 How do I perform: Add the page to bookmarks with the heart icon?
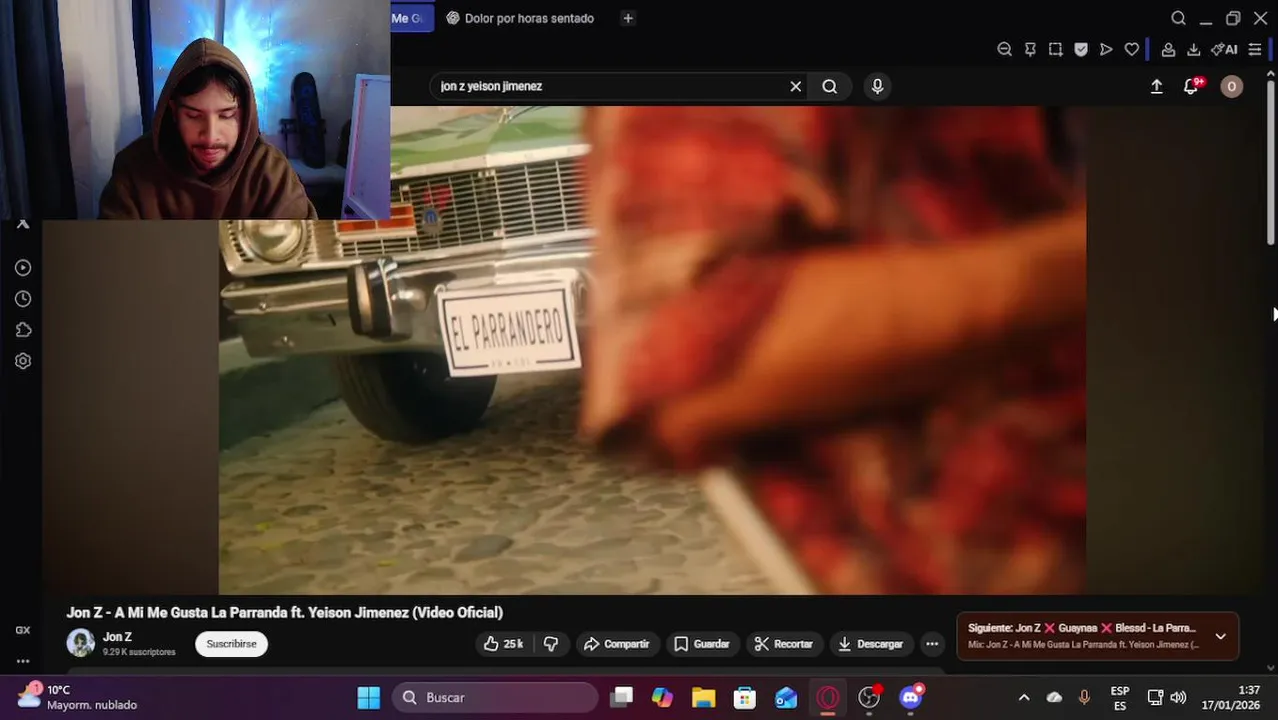(1132, 49)
